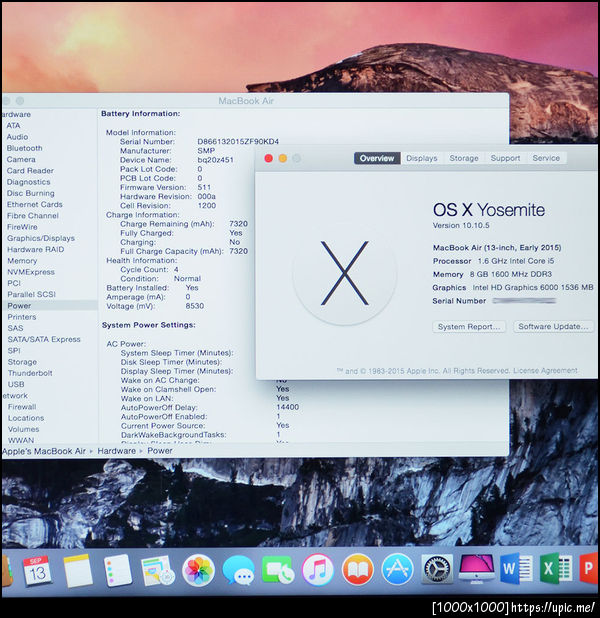Select Locations in the sidebar
This screenshot has height=618, width=600.
click(x=26, y=418)
